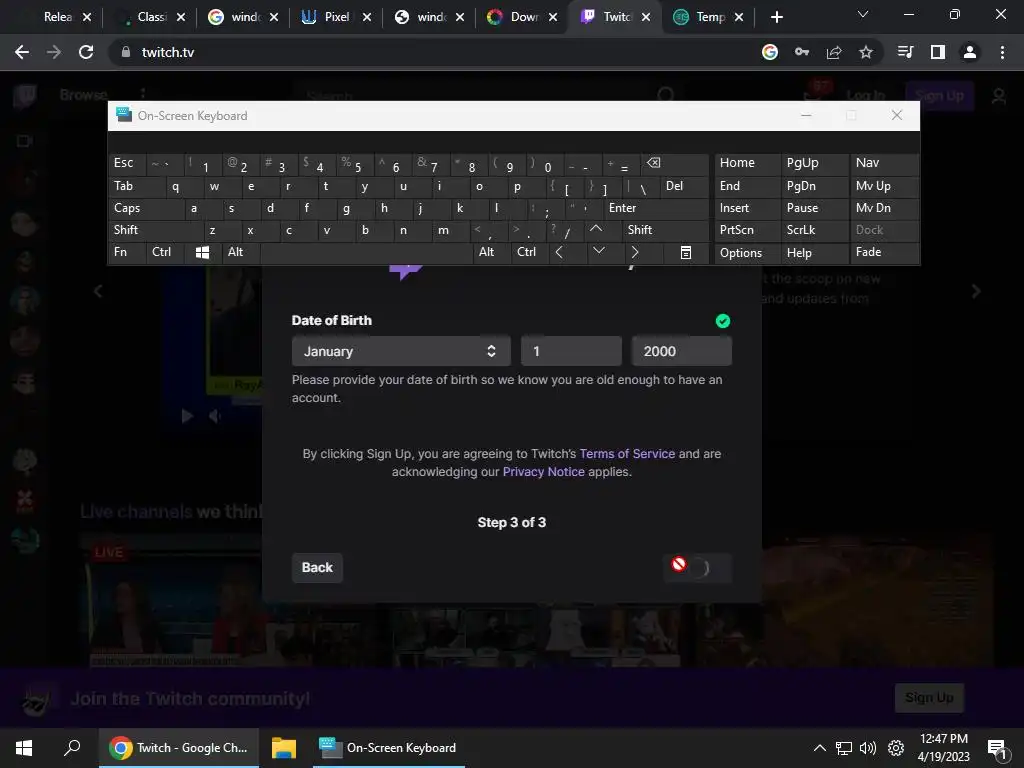Open the settings gear in system tray
This screenshot has width=1024, height=768.
coord(896,748)
